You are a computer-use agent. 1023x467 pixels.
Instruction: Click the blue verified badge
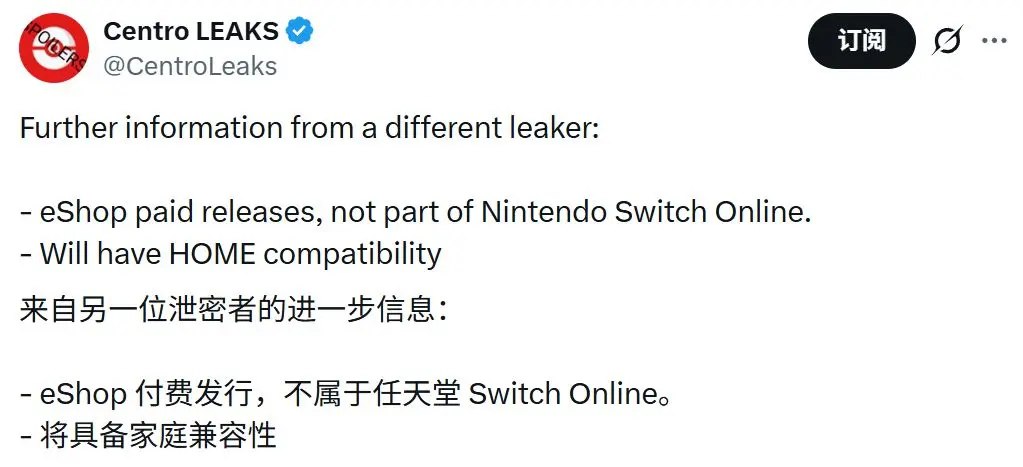301,31
